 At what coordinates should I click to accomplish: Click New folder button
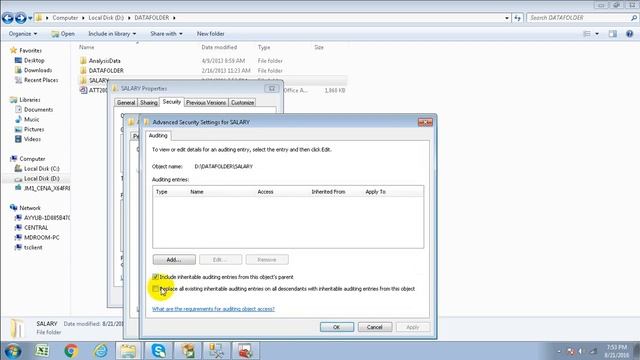click(211, 34)
